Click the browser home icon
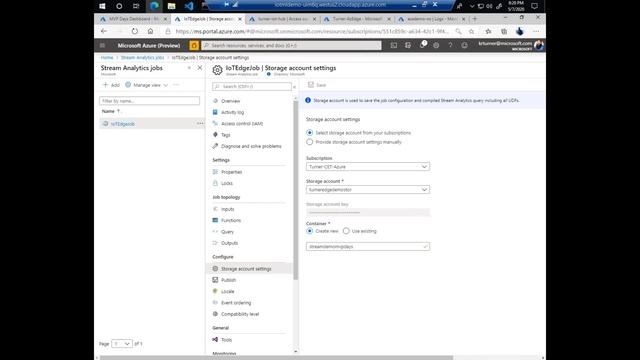The height and width of the screenshot is (360, 640). (150, 31)
